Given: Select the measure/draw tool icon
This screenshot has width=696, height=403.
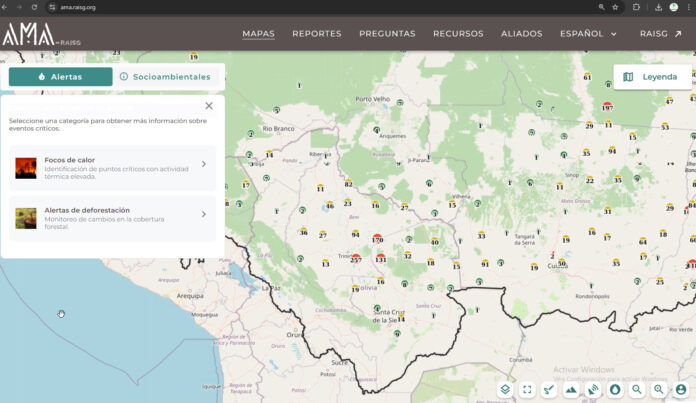Looking at the screenshot, I should (x=549, y=390).
